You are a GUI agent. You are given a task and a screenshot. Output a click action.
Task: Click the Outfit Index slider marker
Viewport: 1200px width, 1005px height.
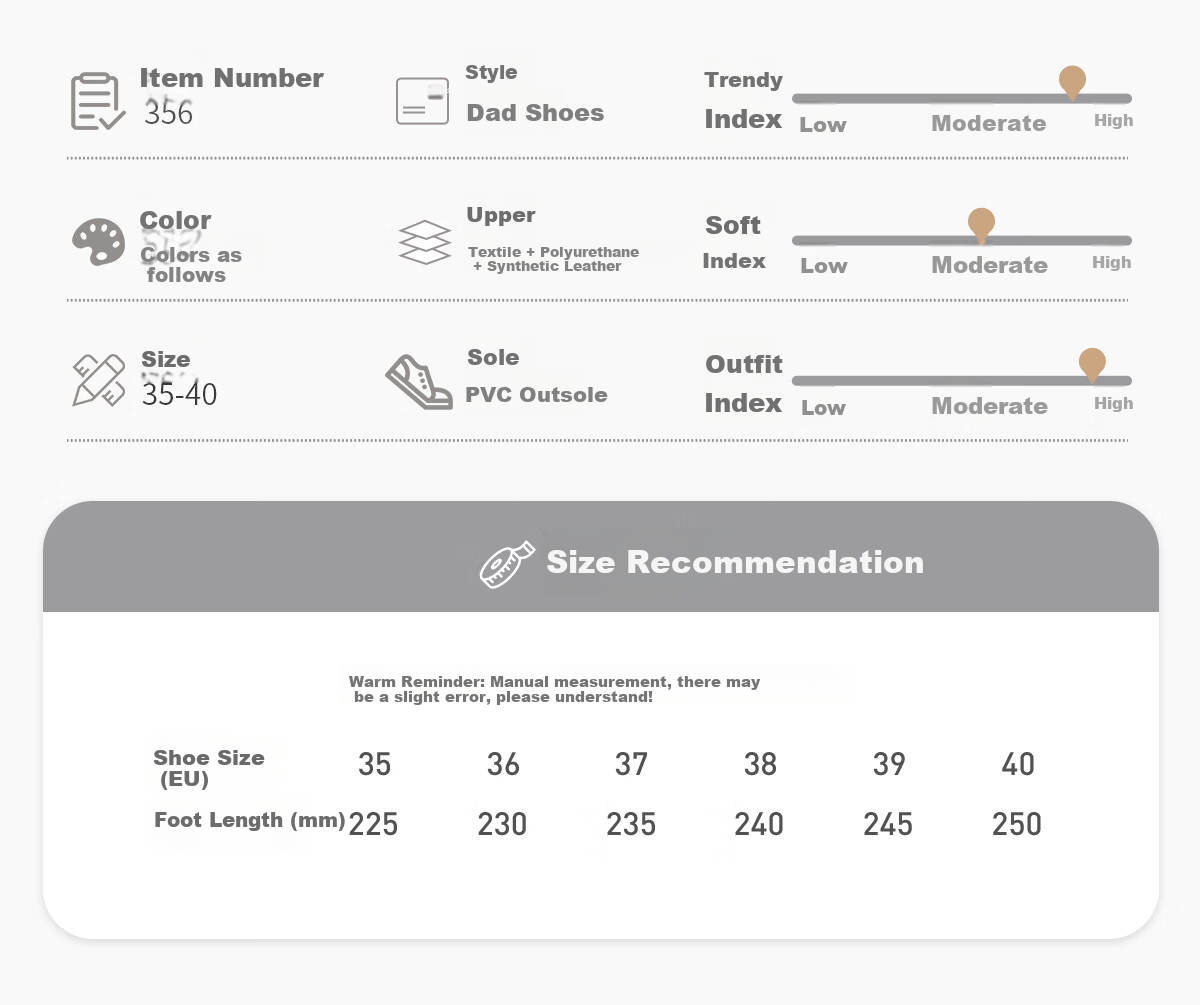(1092, 365)
